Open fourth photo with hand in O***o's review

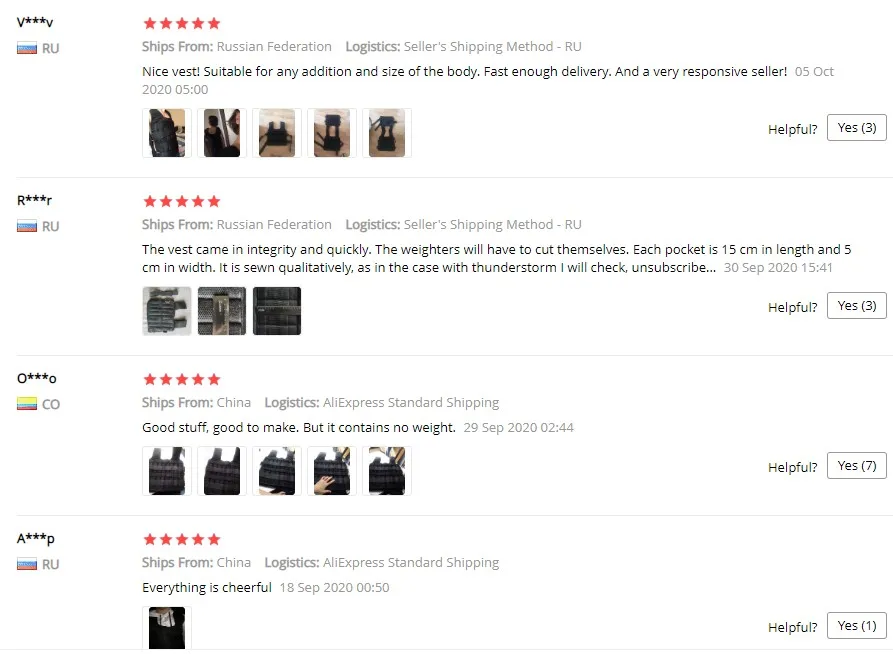tap(332, 471)
